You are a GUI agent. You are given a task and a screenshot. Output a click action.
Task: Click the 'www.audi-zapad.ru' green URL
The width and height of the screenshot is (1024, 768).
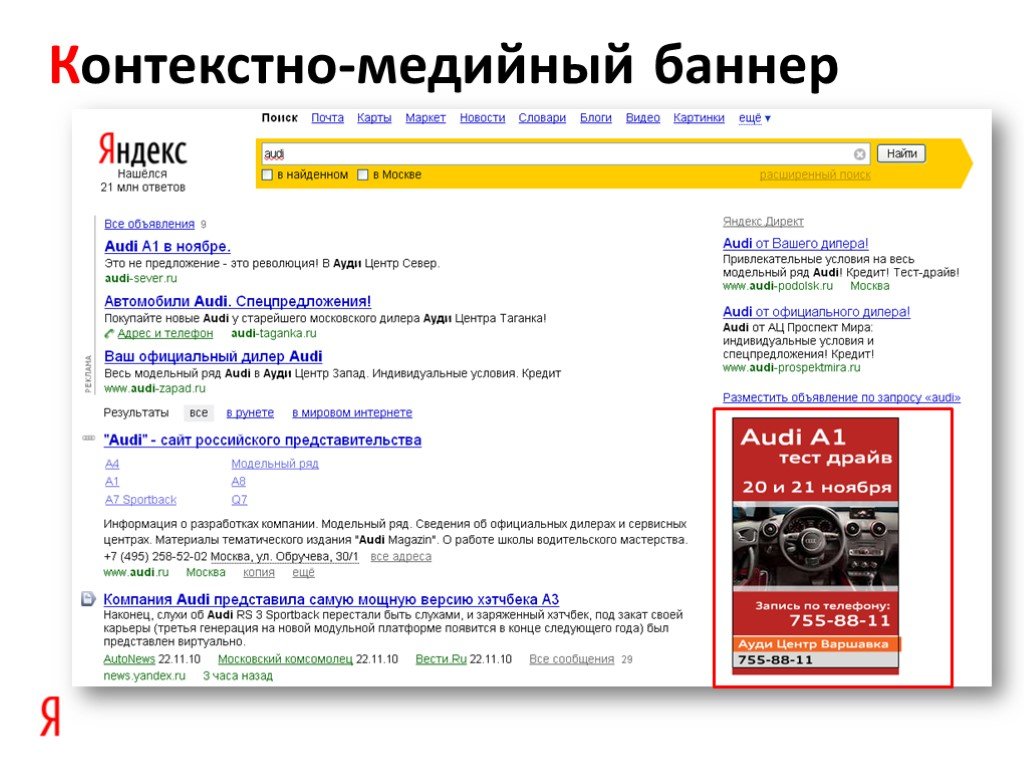pos(155,389)
